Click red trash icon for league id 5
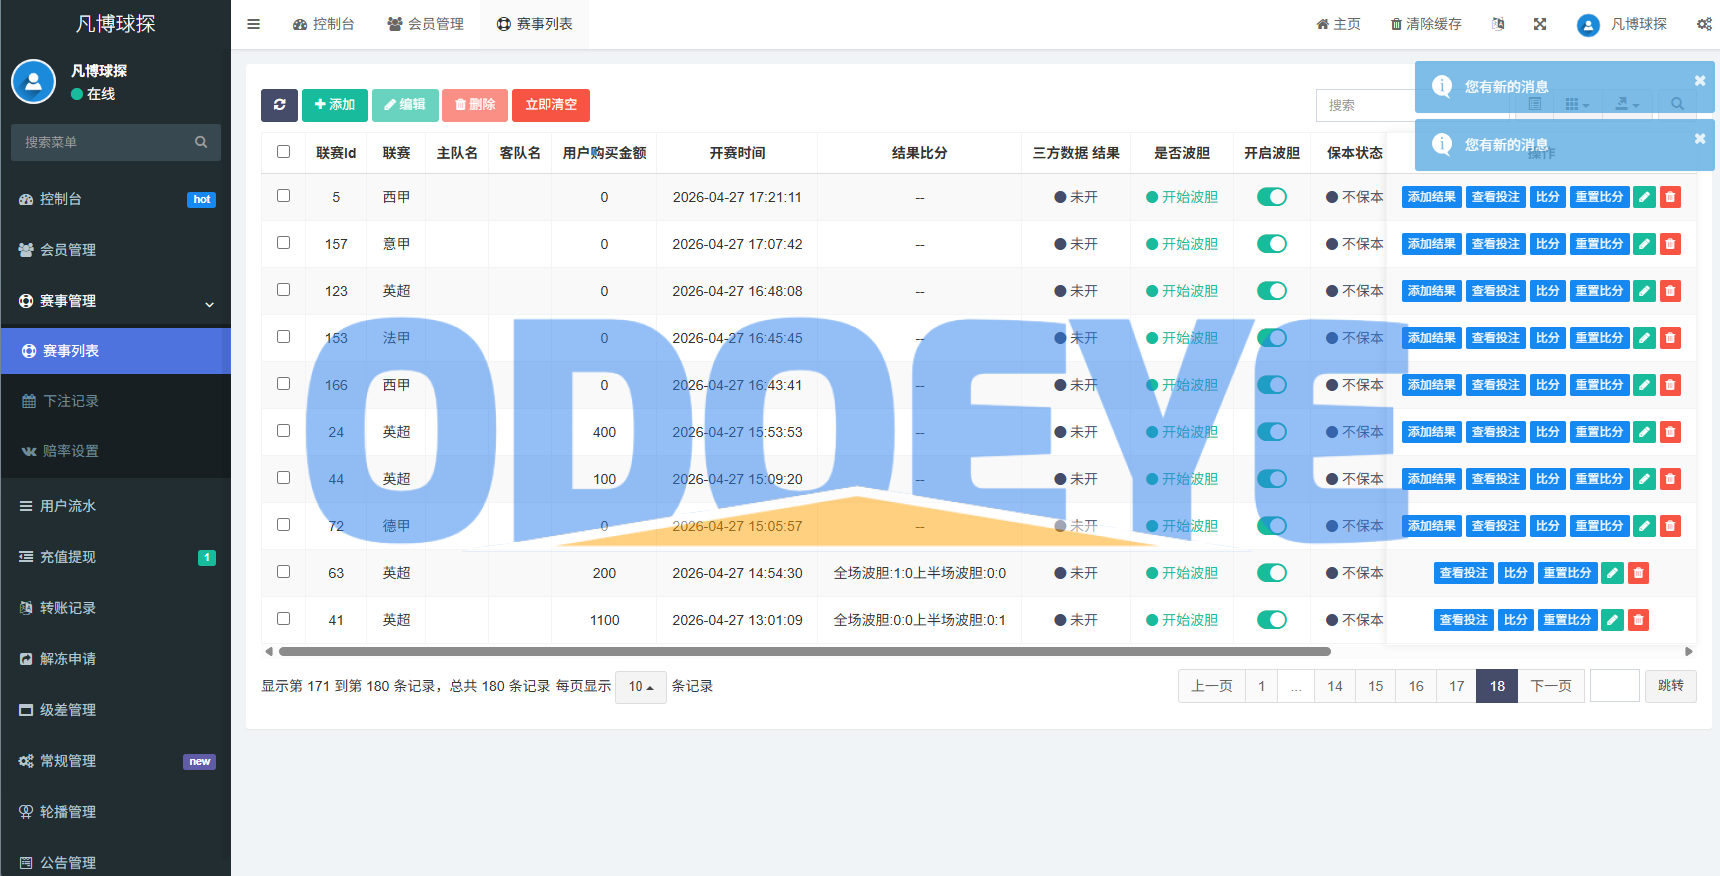 tap(1670, 197)
